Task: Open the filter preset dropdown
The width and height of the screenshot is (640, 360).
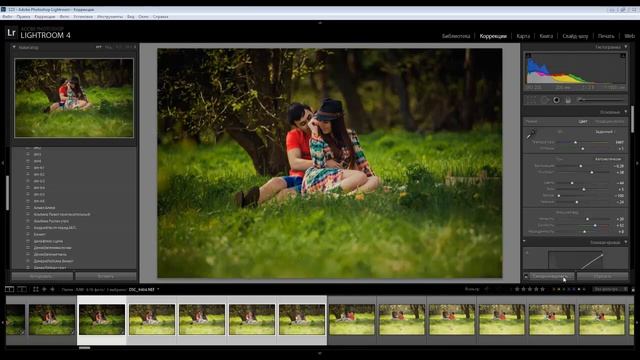Action: [610, 289]
